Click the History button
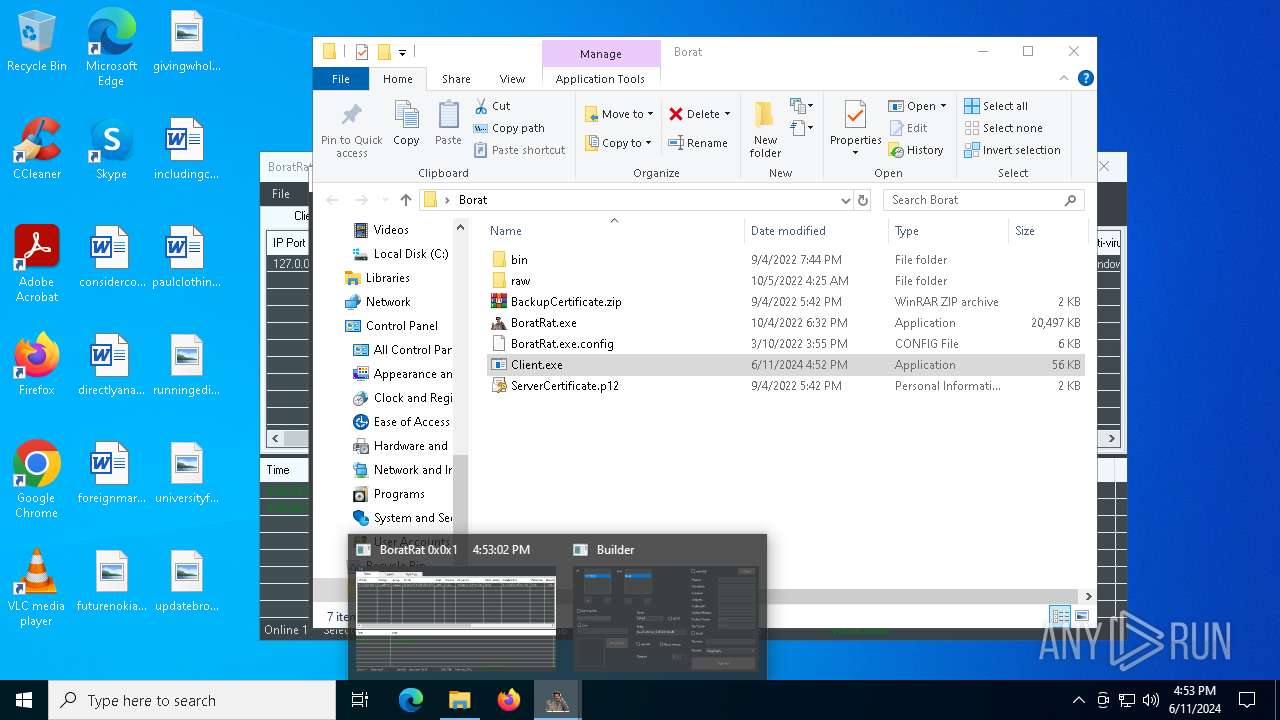The height and width of the screenshot is (720, 1280). point(915,150)
